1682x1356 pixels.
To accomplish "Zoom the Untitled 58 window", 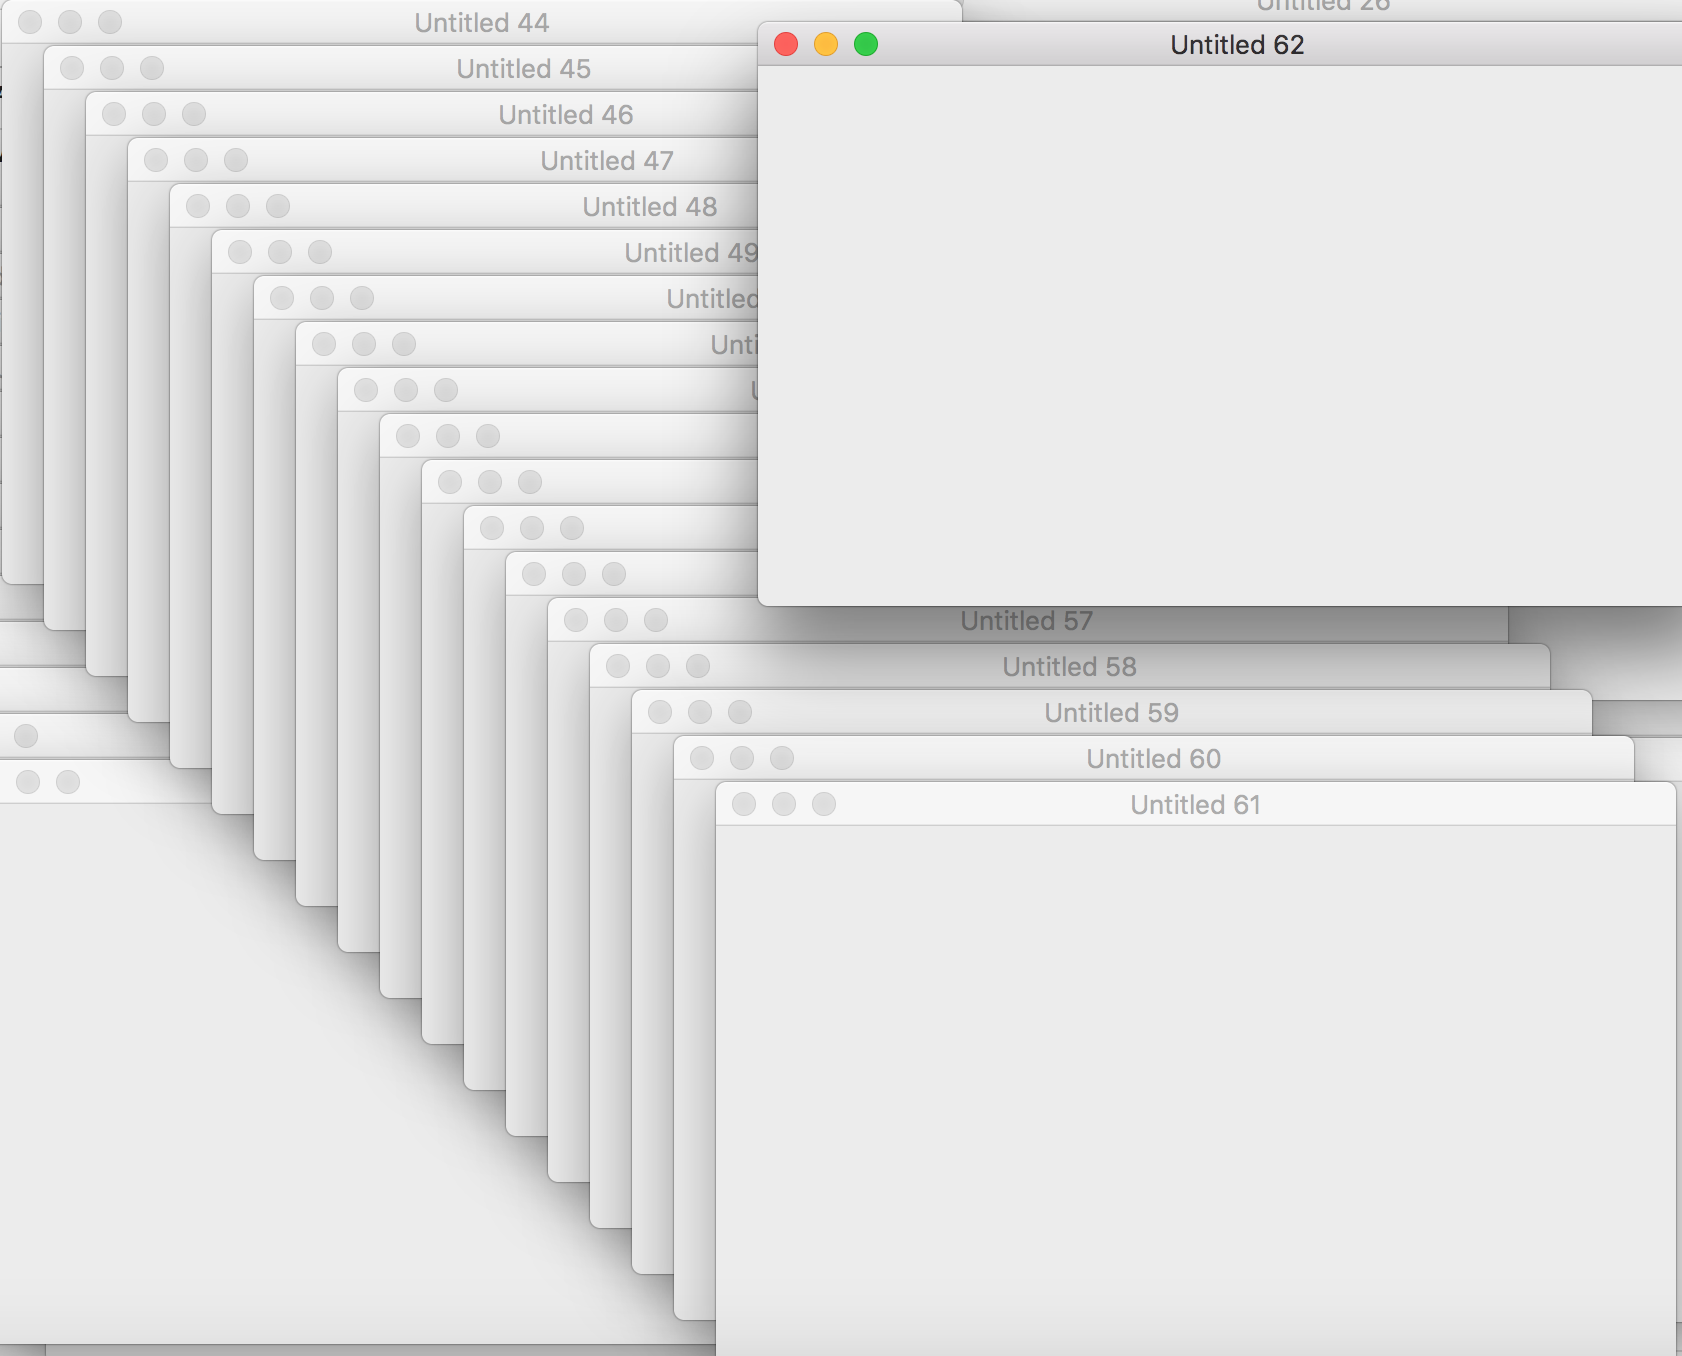I will (x=698, y=666).
